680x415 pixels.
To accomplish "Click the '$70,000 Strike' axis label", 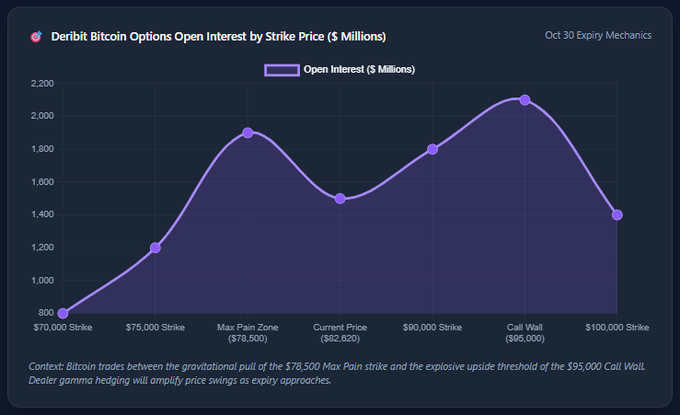I will pos(63,327).
